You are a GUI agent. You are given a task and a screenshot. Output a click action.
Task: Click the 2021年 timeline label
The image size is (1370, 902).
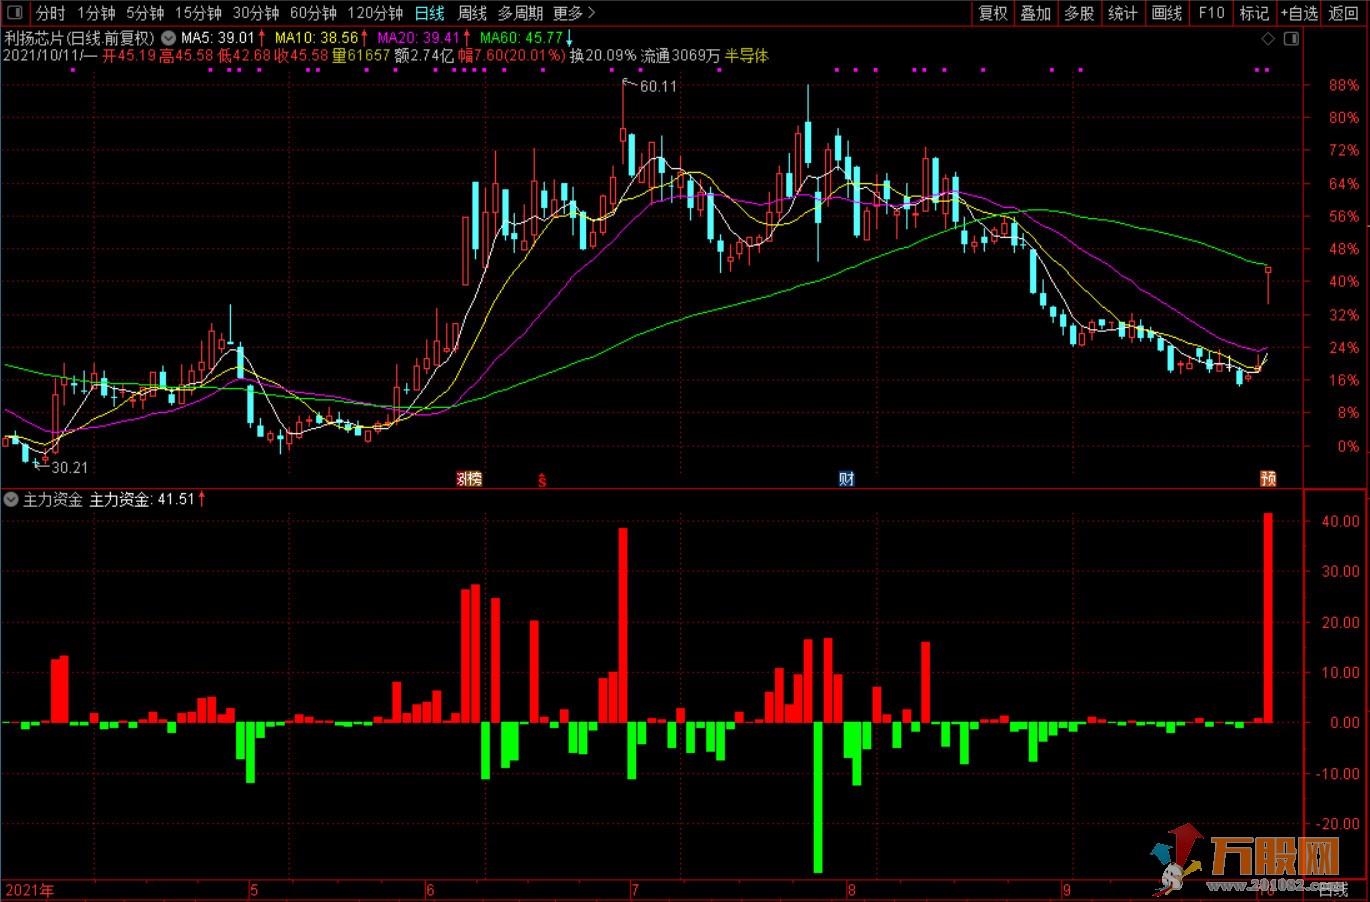[x=29, y=890]
